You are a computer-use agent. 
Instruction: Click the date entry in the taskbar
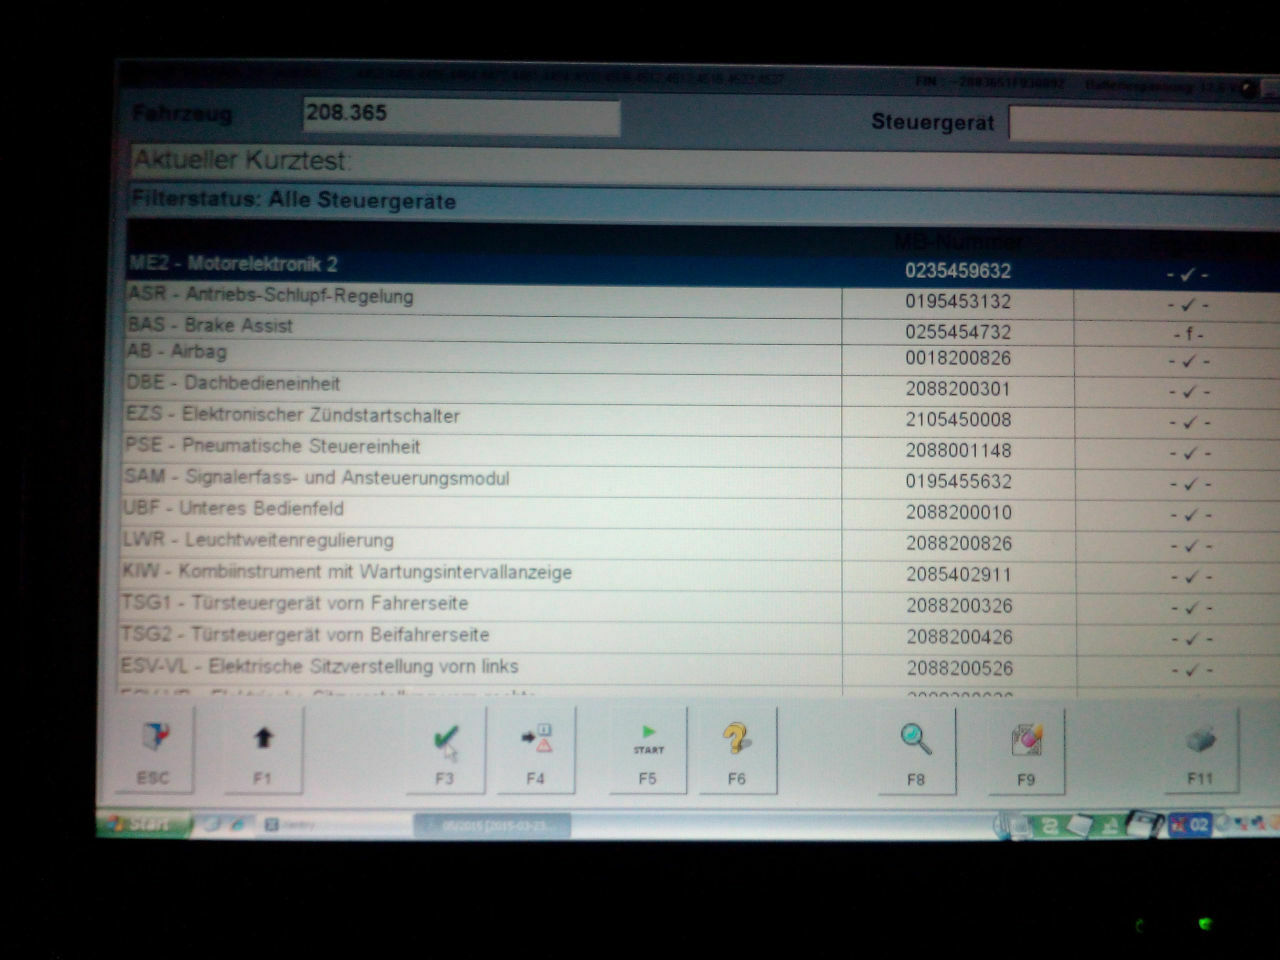(495, 826)
